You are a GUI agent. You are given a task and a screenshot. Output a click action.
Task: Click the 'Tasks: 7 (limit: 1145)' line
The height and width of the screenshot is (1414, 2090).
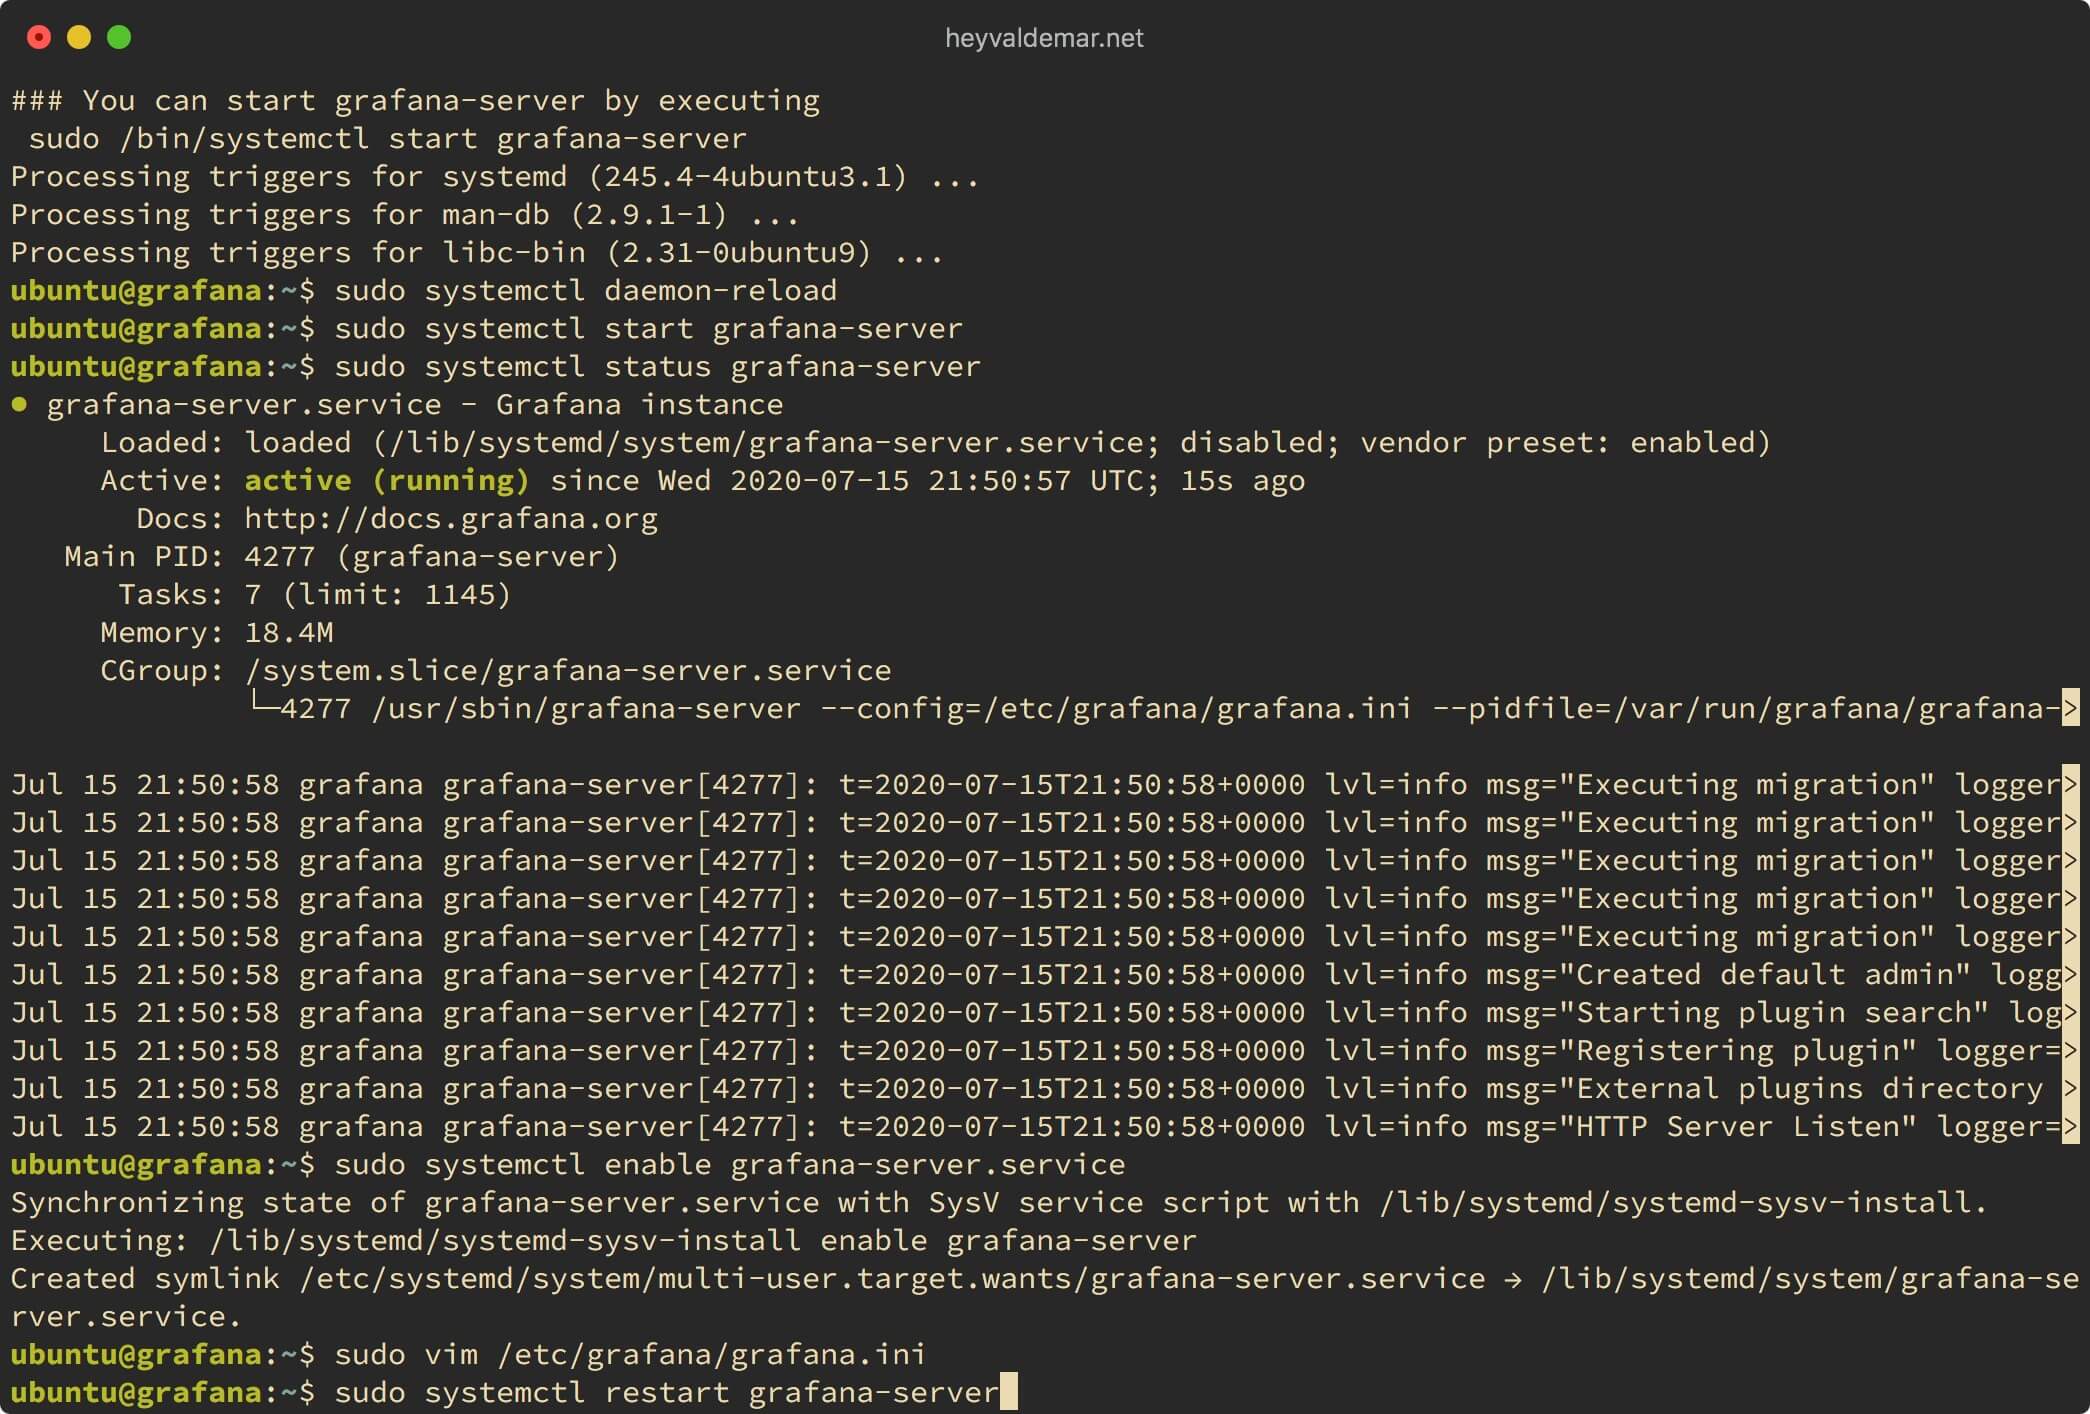(x=315, y=595)
